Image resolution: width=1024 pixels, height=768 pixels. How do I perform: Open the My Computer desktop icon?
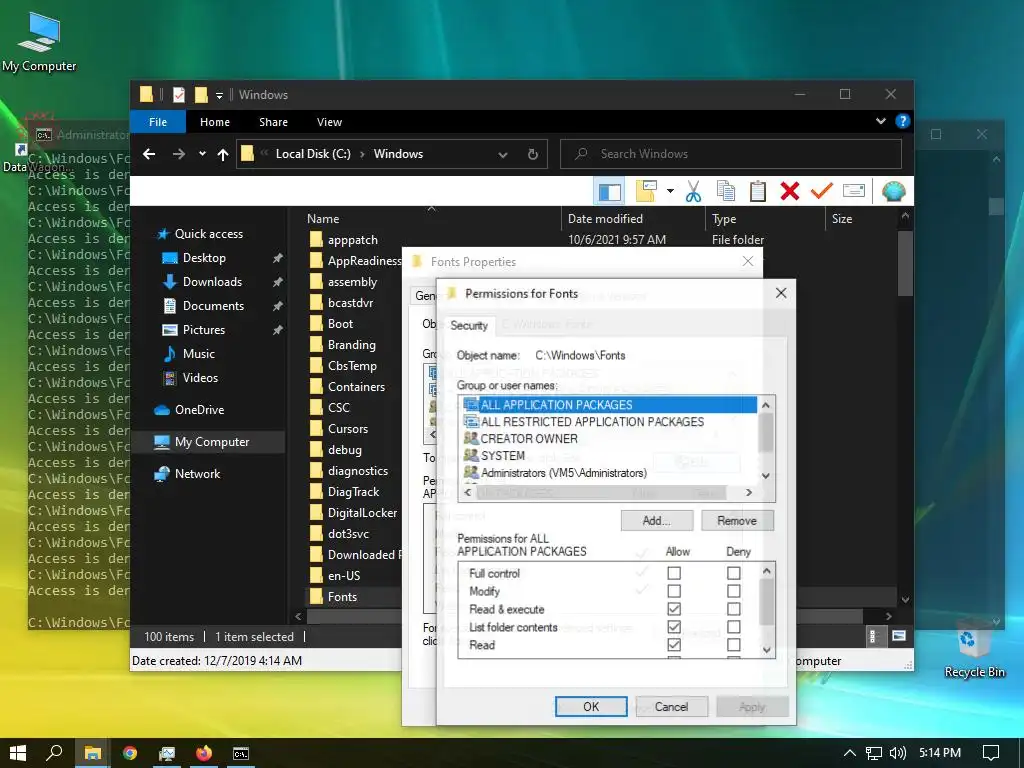click(39, 41)
